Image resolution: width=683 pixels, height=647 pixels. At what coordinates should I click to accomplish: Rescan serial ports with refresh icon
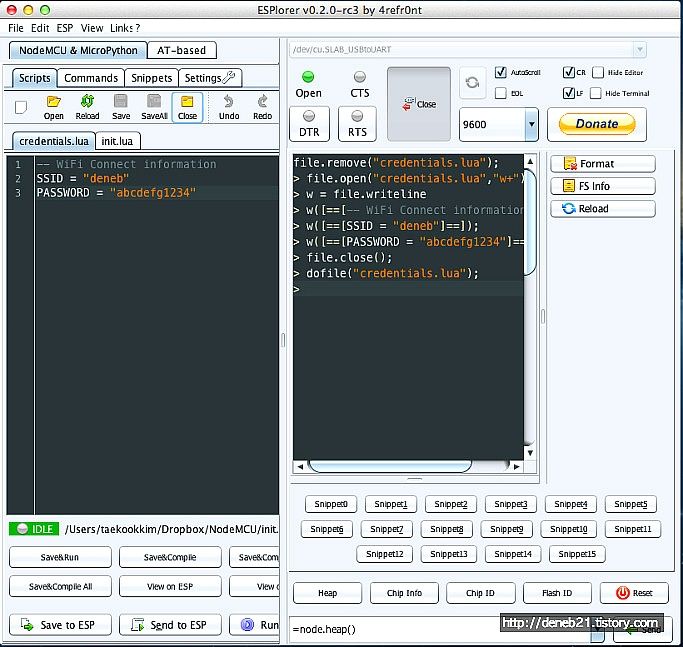[472, 82]
